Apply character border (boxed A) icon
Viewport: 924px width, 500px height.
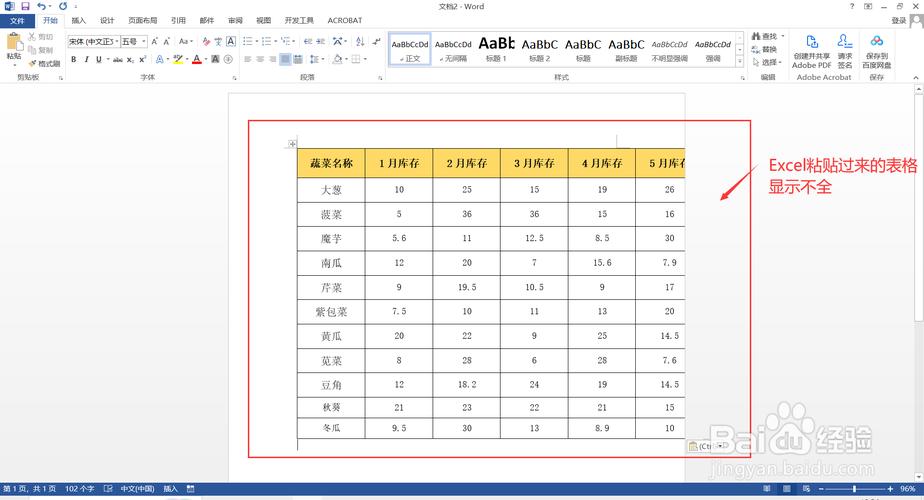[231, 41]
